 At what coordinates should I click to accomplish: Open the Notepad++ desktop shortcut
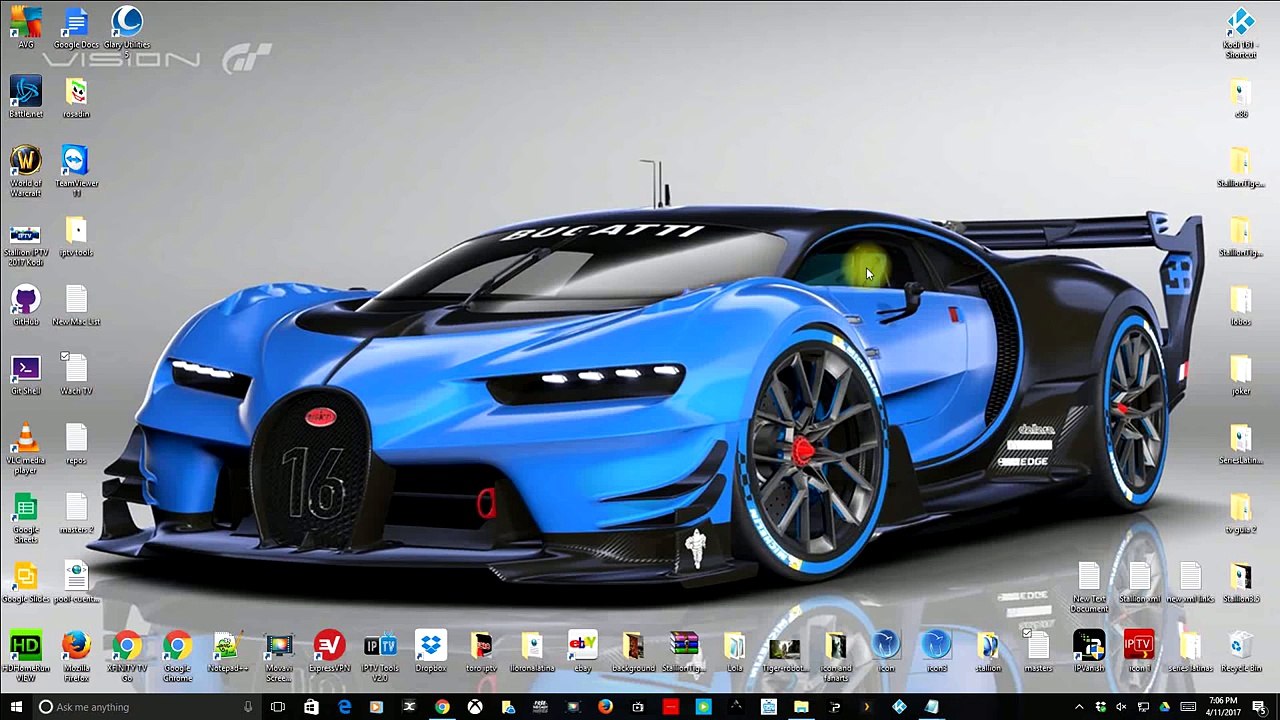(228, 652)
